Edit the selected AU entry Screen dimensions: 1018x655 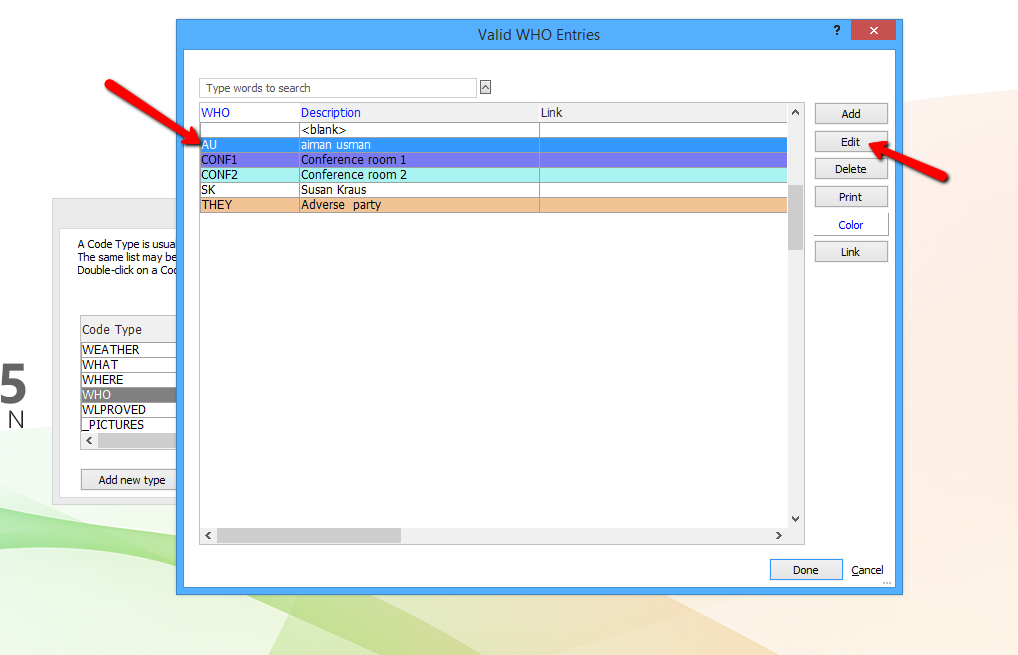point(850,141)
